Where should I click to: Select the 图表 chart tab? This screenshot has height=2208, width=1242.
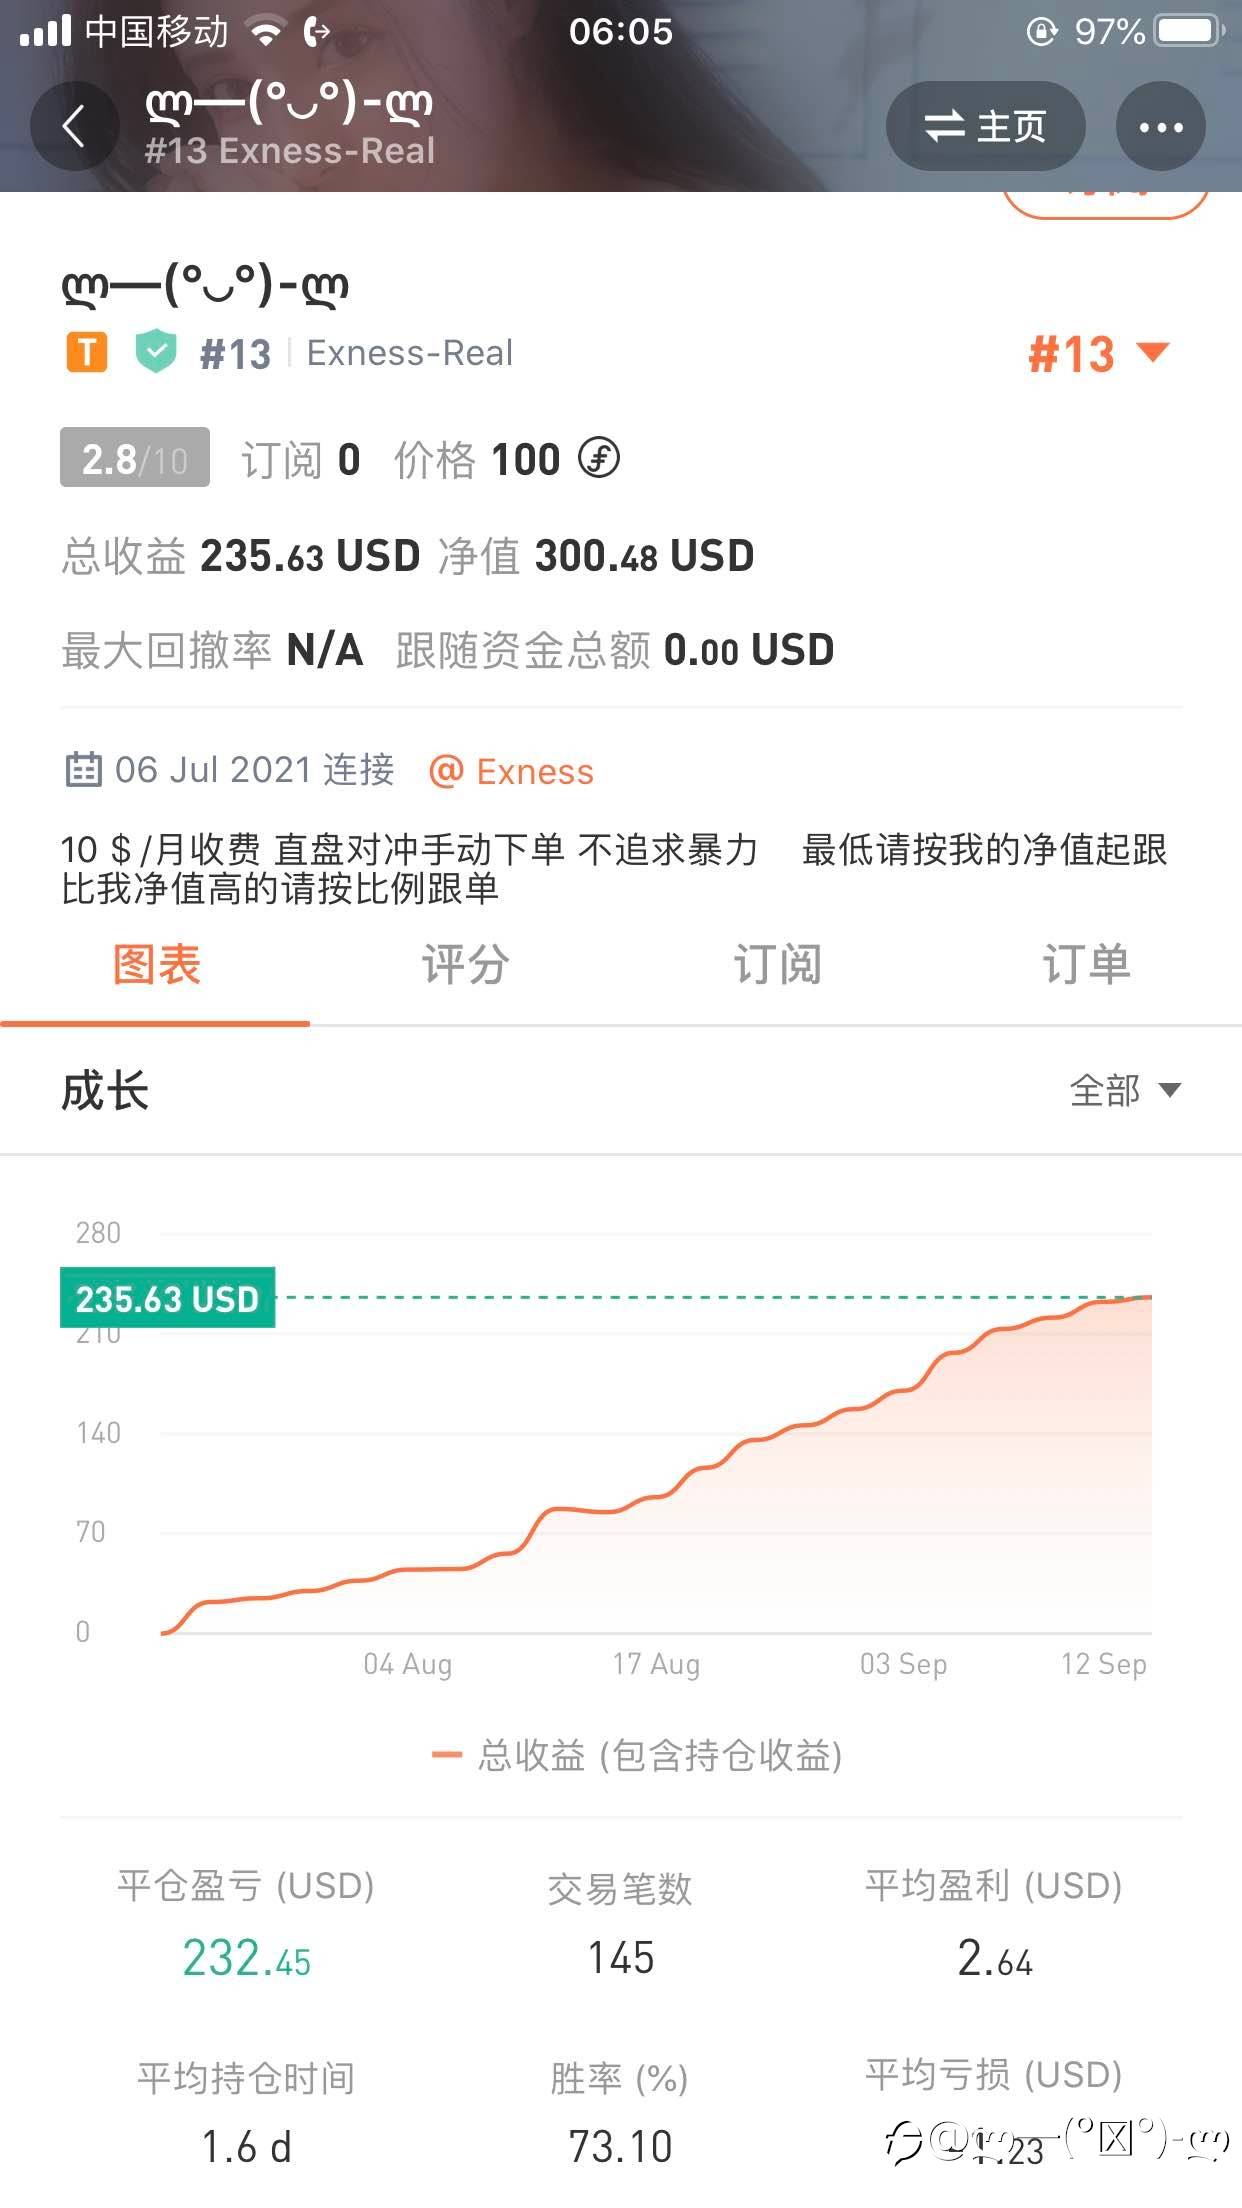tap(156, 966)
